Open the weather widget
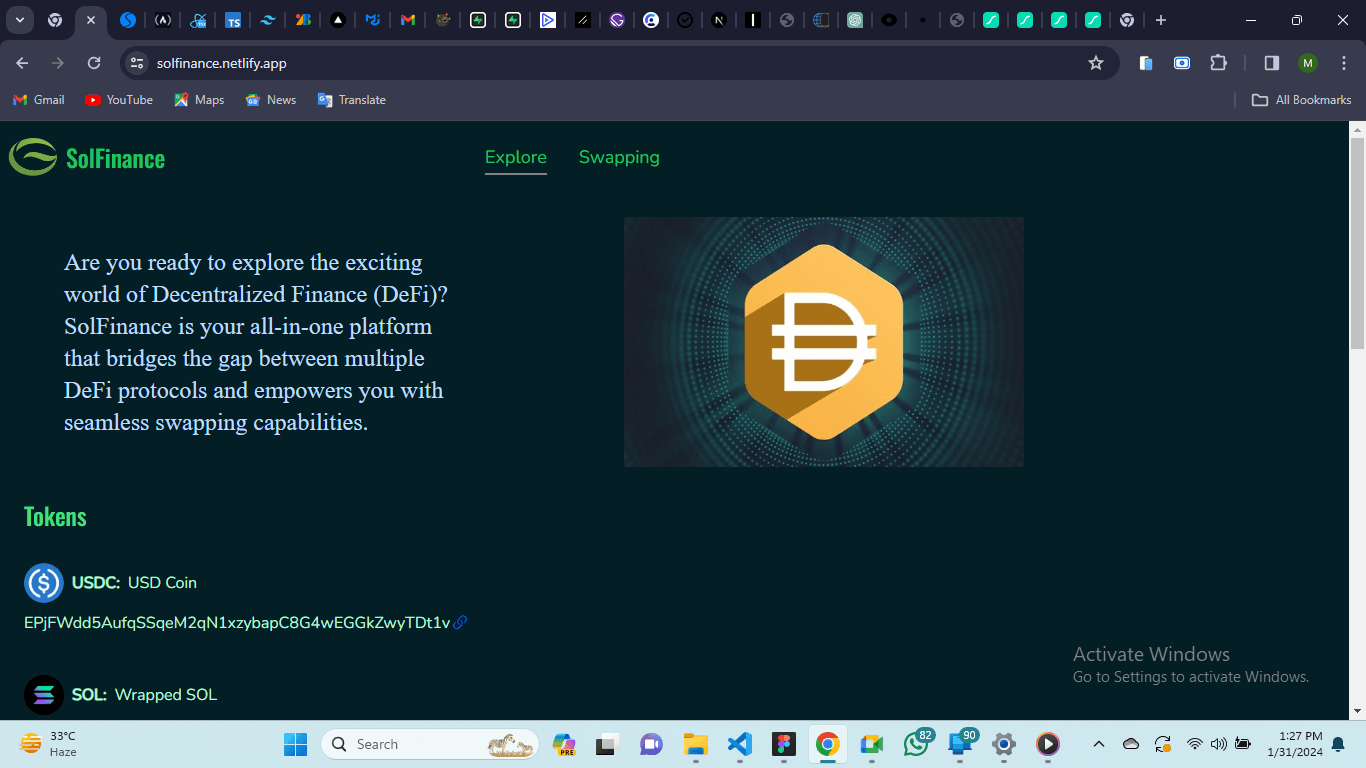The height and width of the screenshot is (768, 1366). (x=48, y=744)
